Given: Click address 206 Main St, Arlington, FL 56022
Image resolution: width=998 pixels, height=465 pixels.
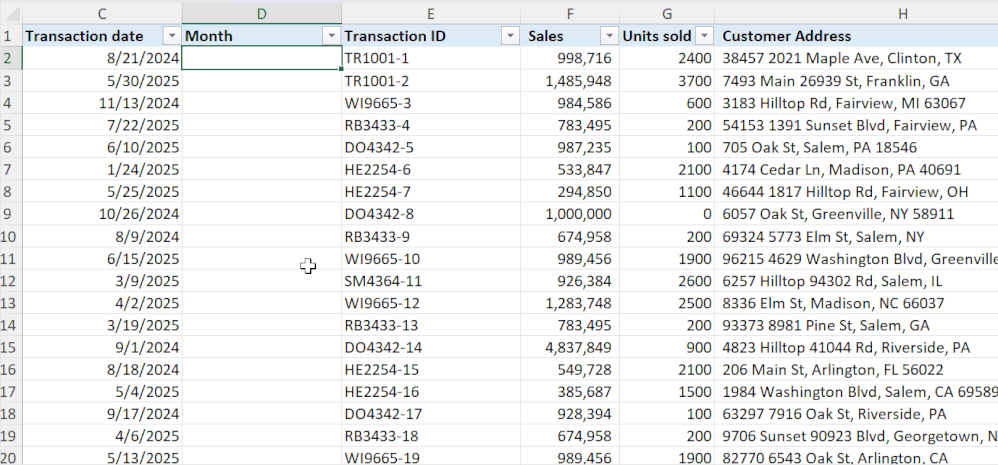Looking at the screenshot, I should pos(856,370).
